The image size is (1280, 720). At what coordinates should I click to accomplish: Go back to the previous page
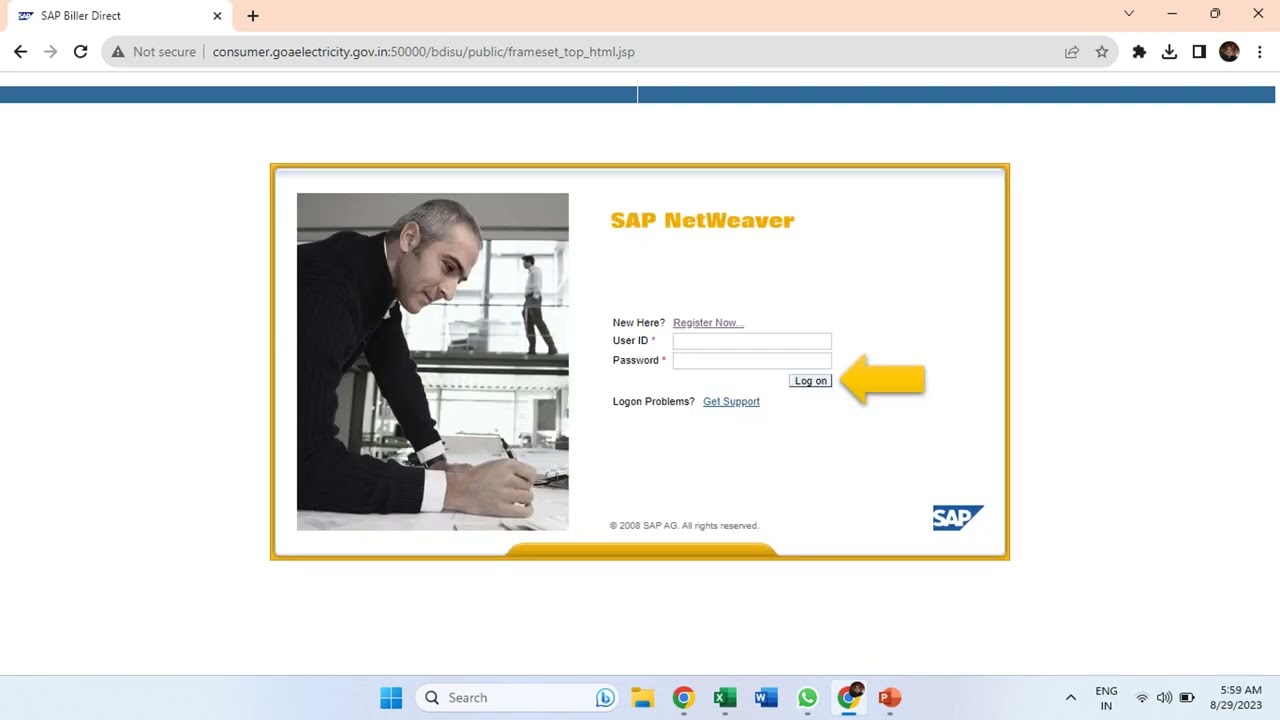point(20,52)
